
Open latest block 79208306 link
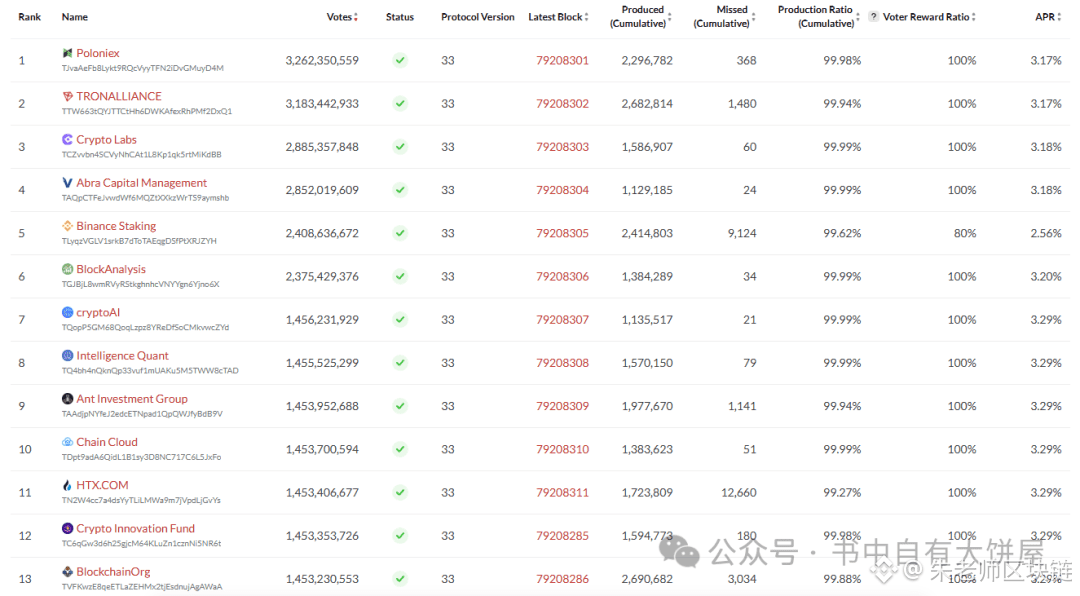click(x=562, y=277)
